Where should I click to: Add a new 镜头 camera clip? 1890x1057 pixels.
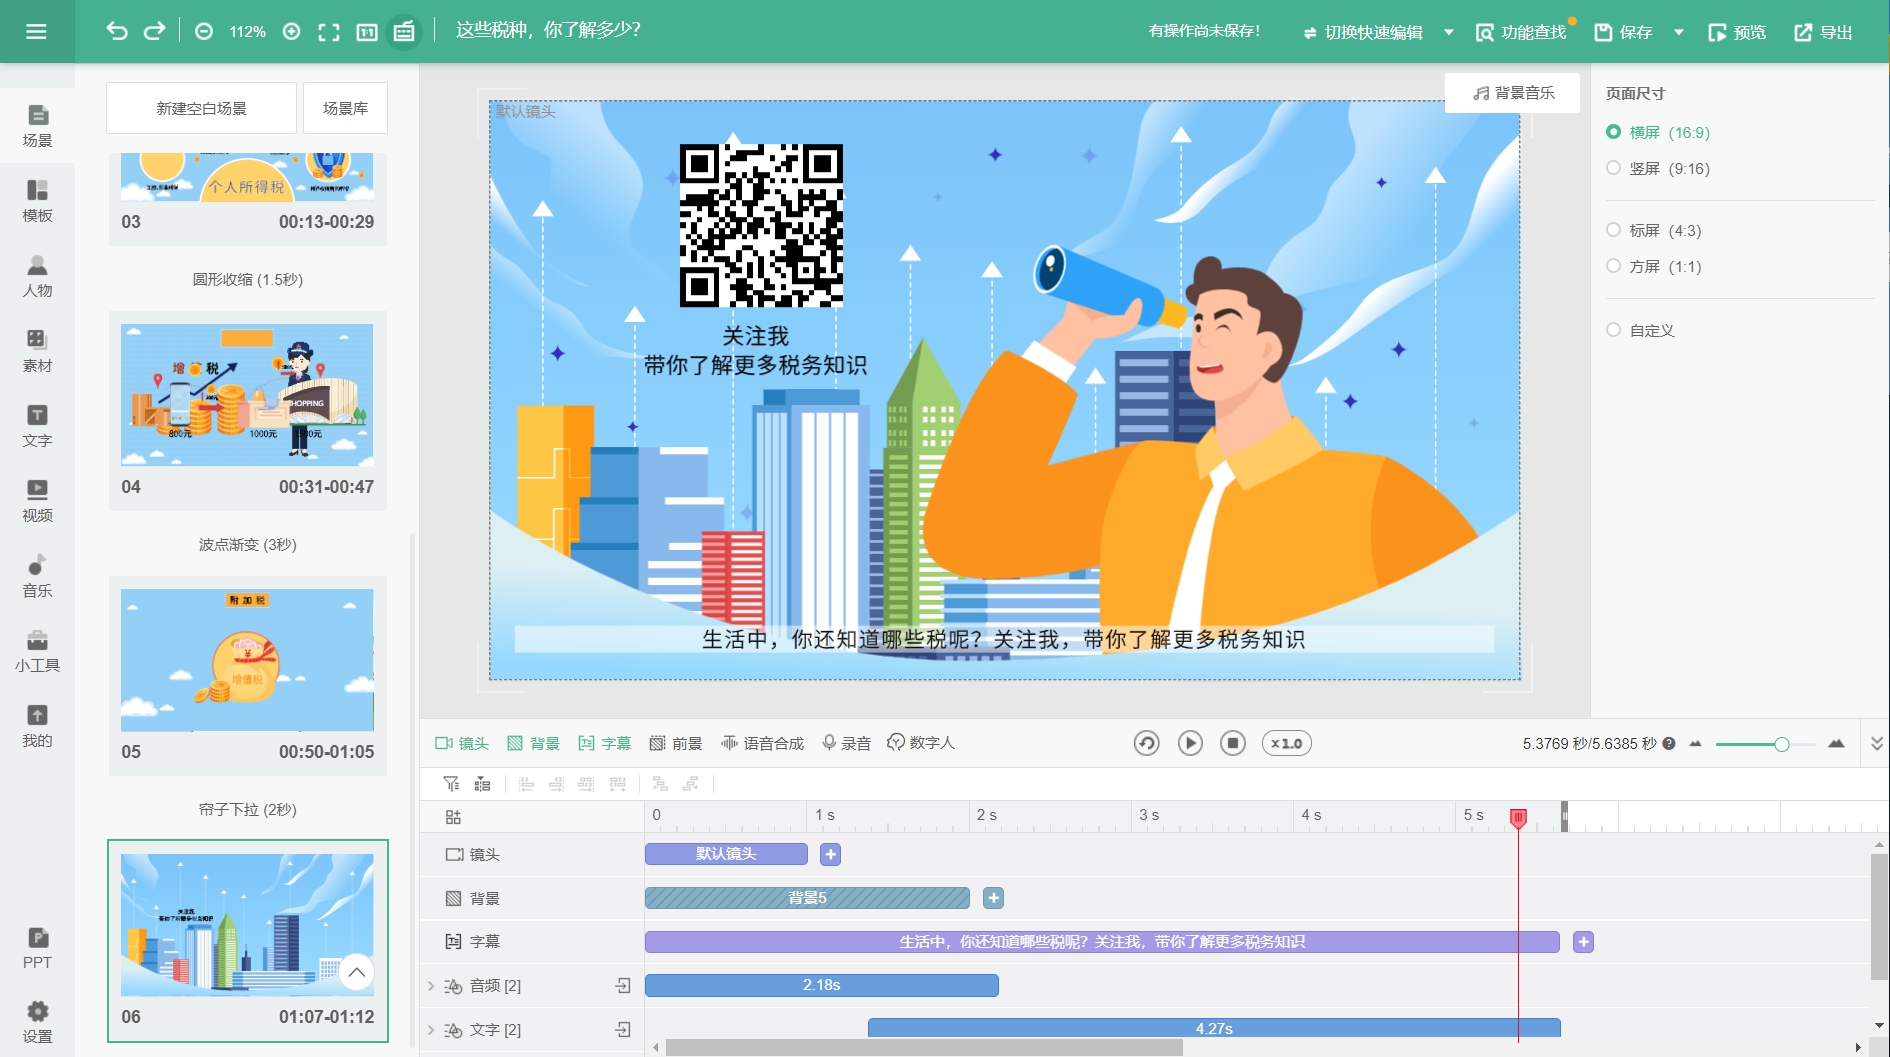830,854
